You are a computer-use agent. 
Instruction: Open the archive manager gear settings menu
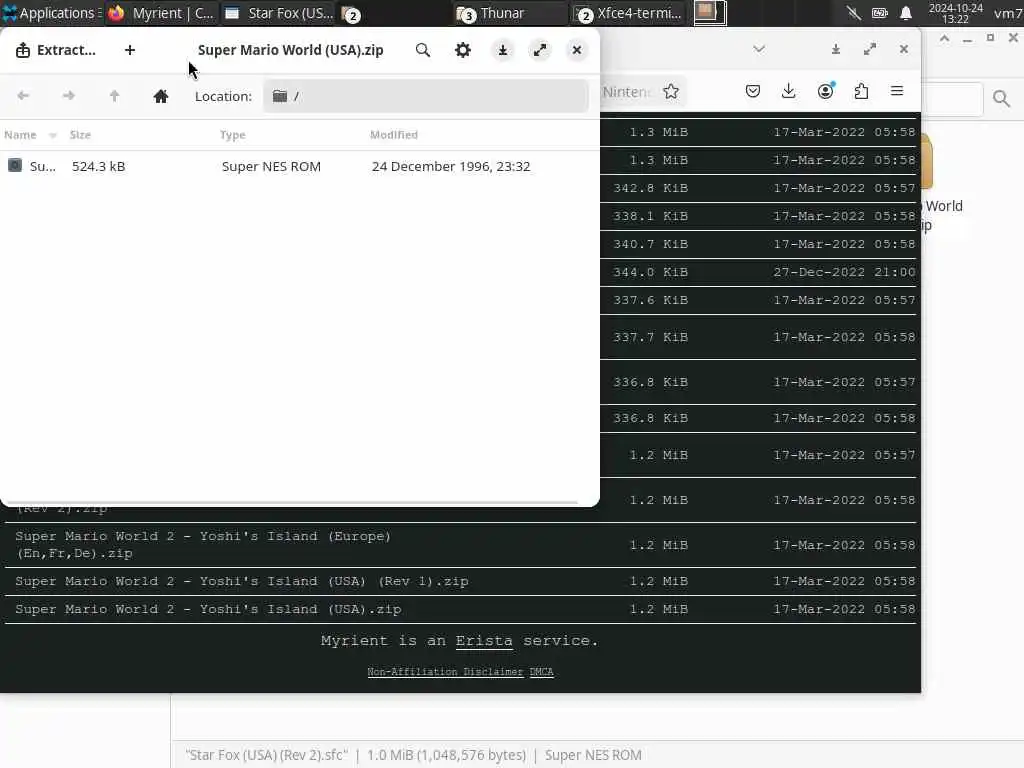pyautogui.click(x=463, y=50)
